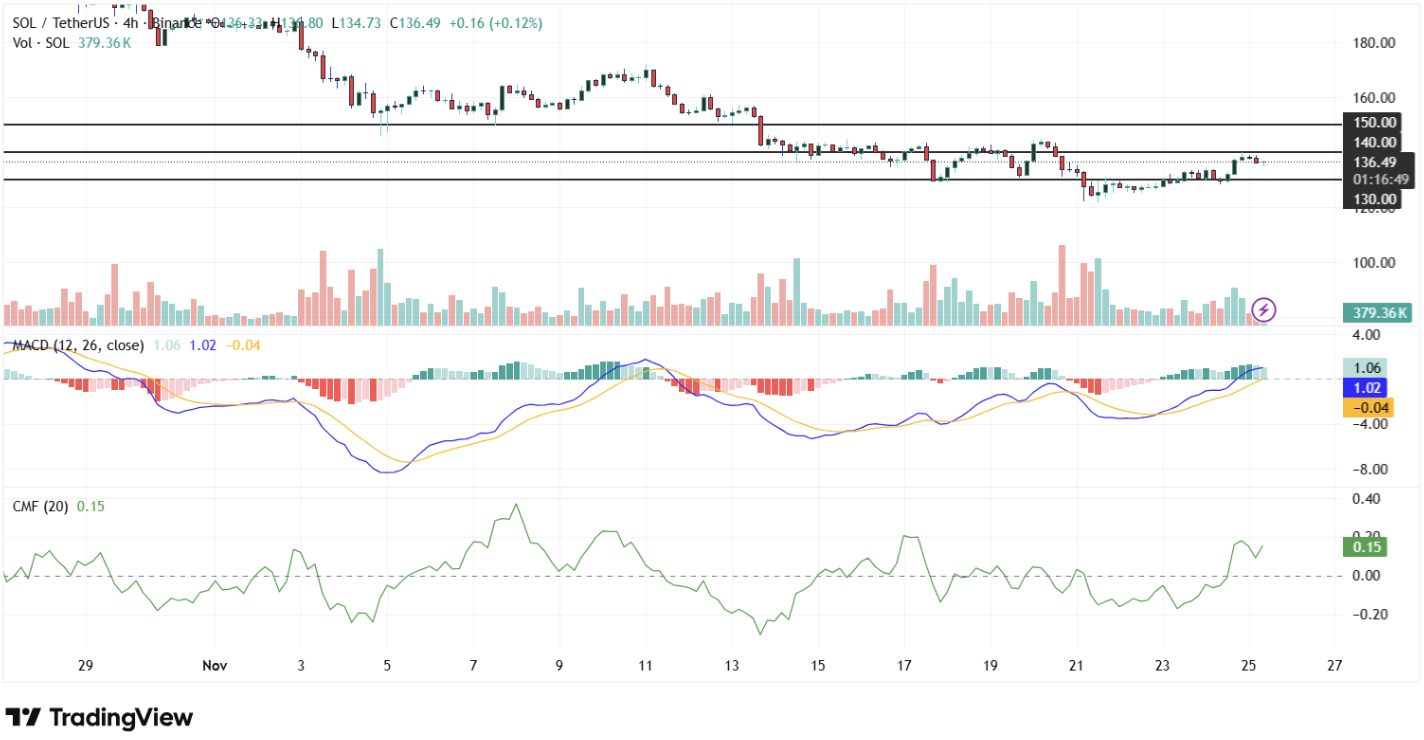Select the SOL / TetherUS symbol title
The height and width of the screenshot is (740, 1424).
click(64, 22)
